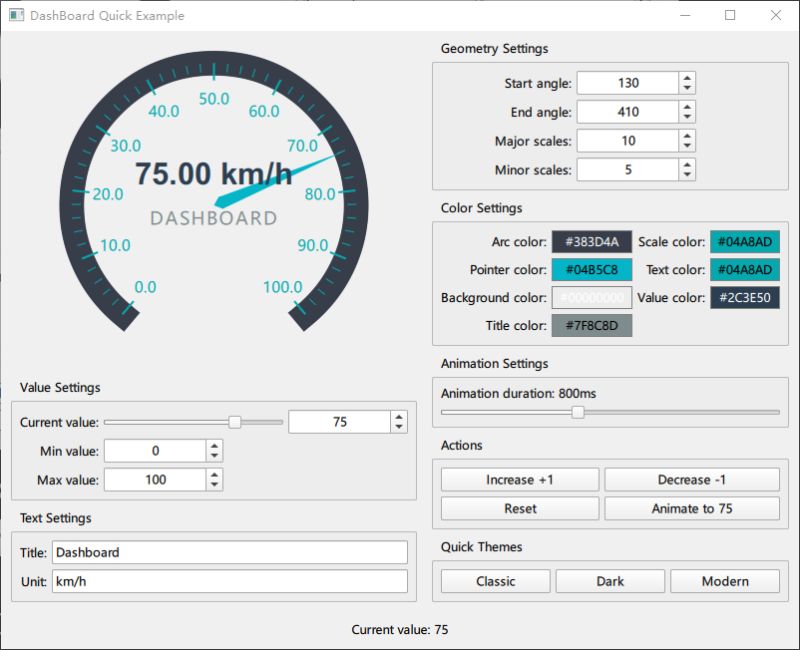Viewport: 800px width, 650px height.
Task: Click the Decrease -1 button
Action: pos(692,480)
